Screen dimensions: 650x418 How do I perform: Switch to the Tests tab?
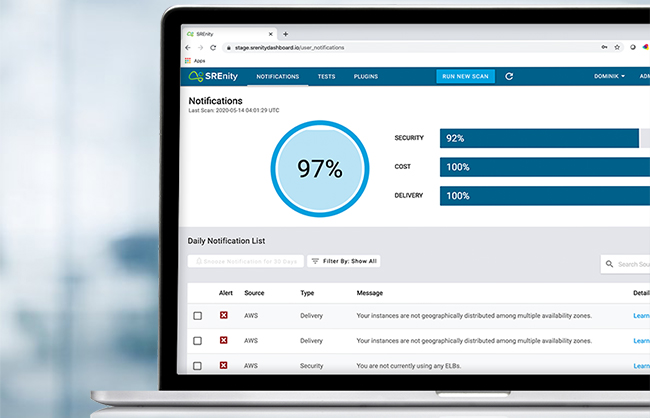pyautogui.click(x=326, y=76)
